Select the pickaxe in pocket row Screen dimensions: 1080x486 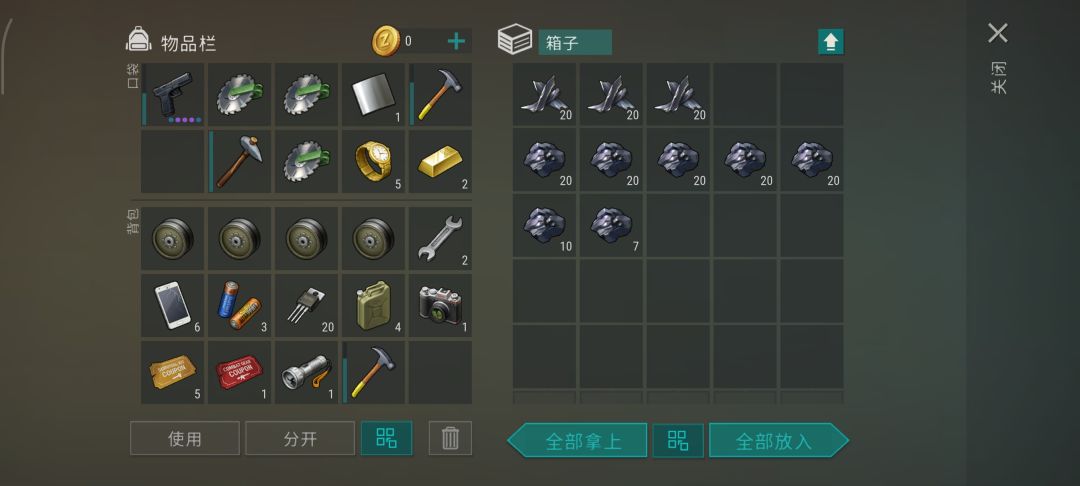[239, 162]
